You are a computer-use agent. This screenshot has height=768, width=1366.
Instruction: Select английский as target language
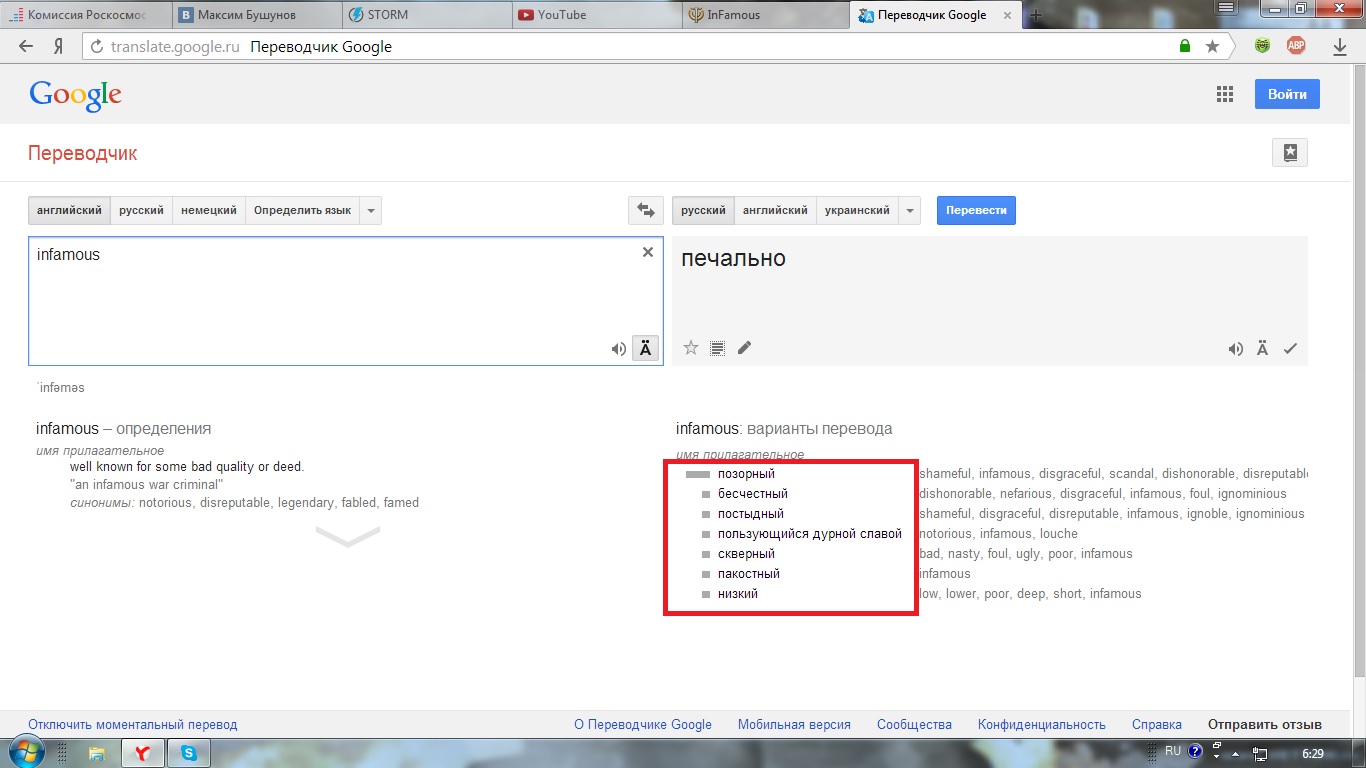[775, 211]
